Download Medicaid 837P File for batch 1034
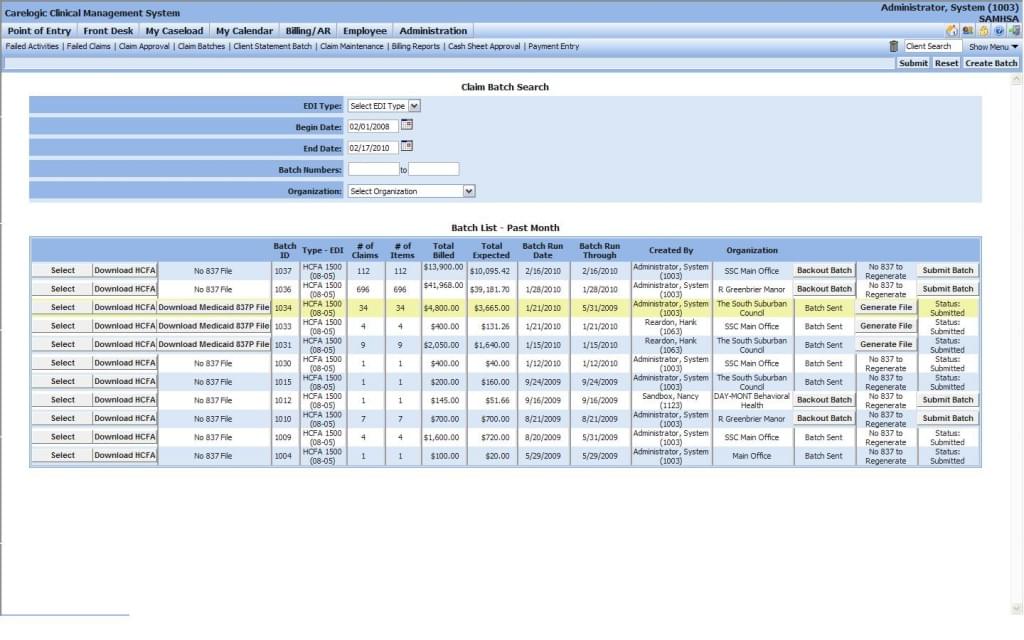This screenshot has width=1024, height=640. (x=214, y=307)
